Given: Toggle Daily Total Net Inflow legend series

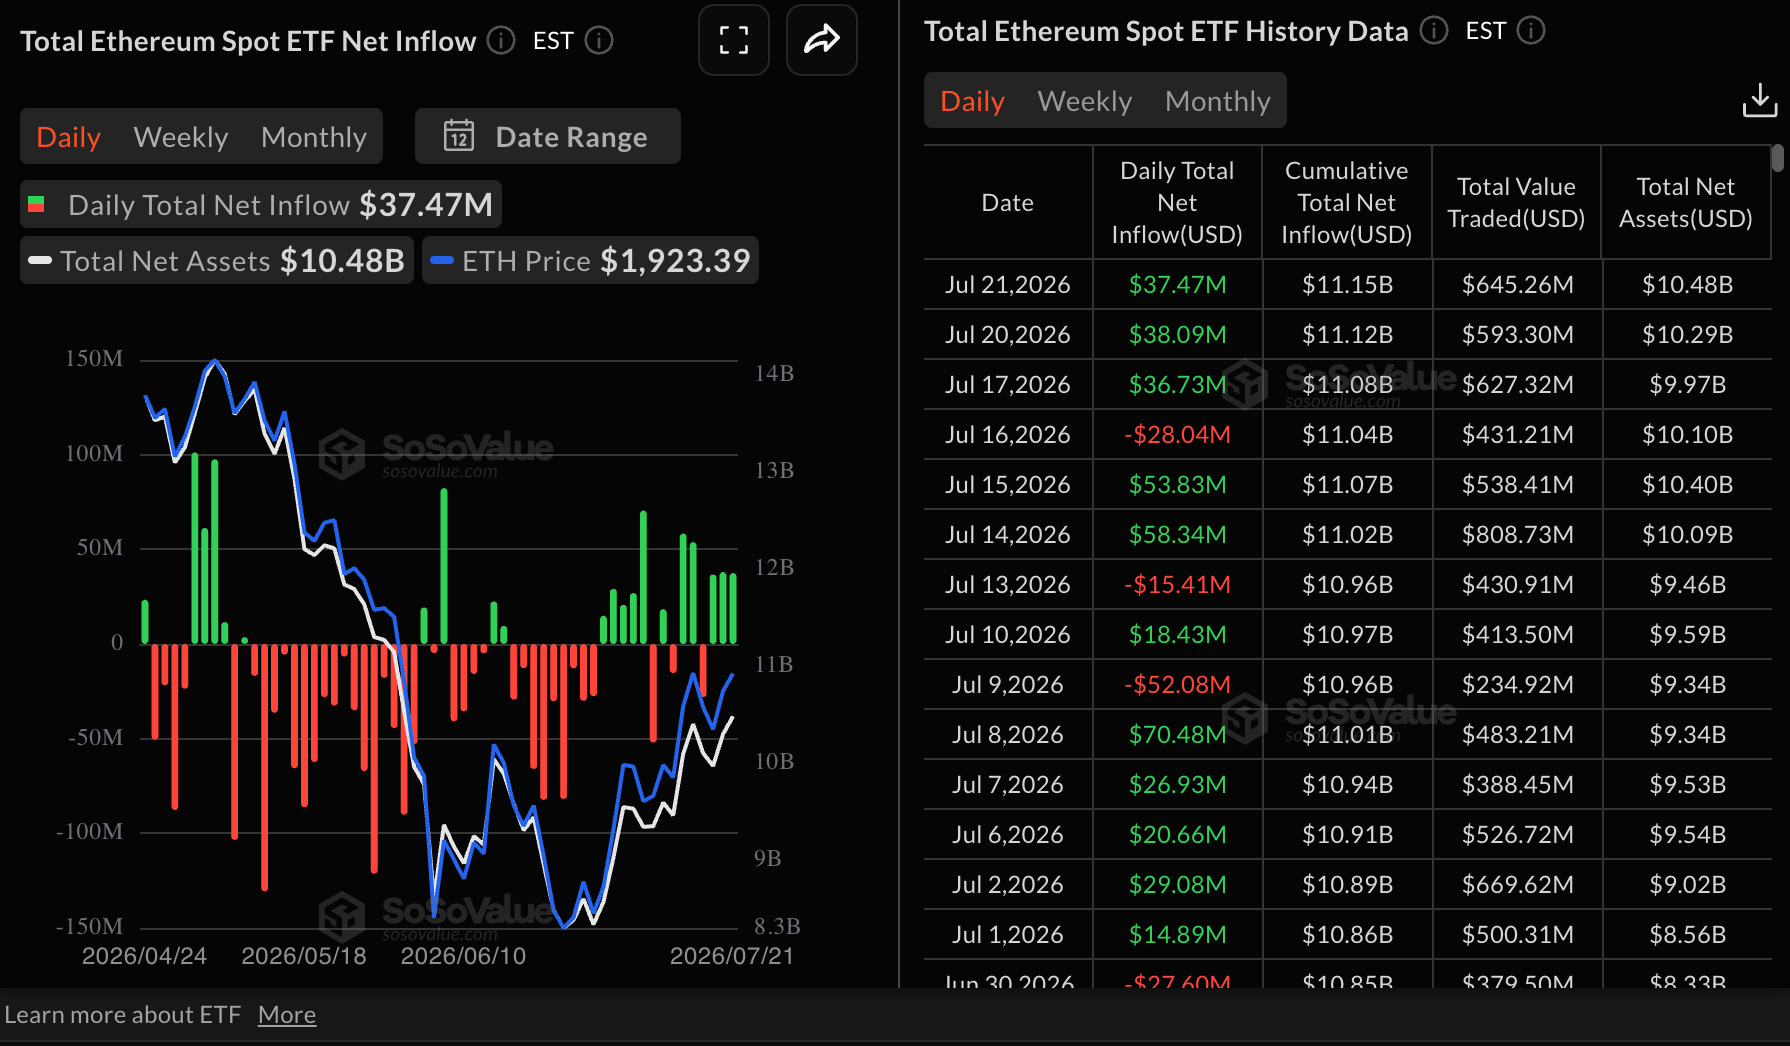Looking at the screenshot, I should coord(261,205).
